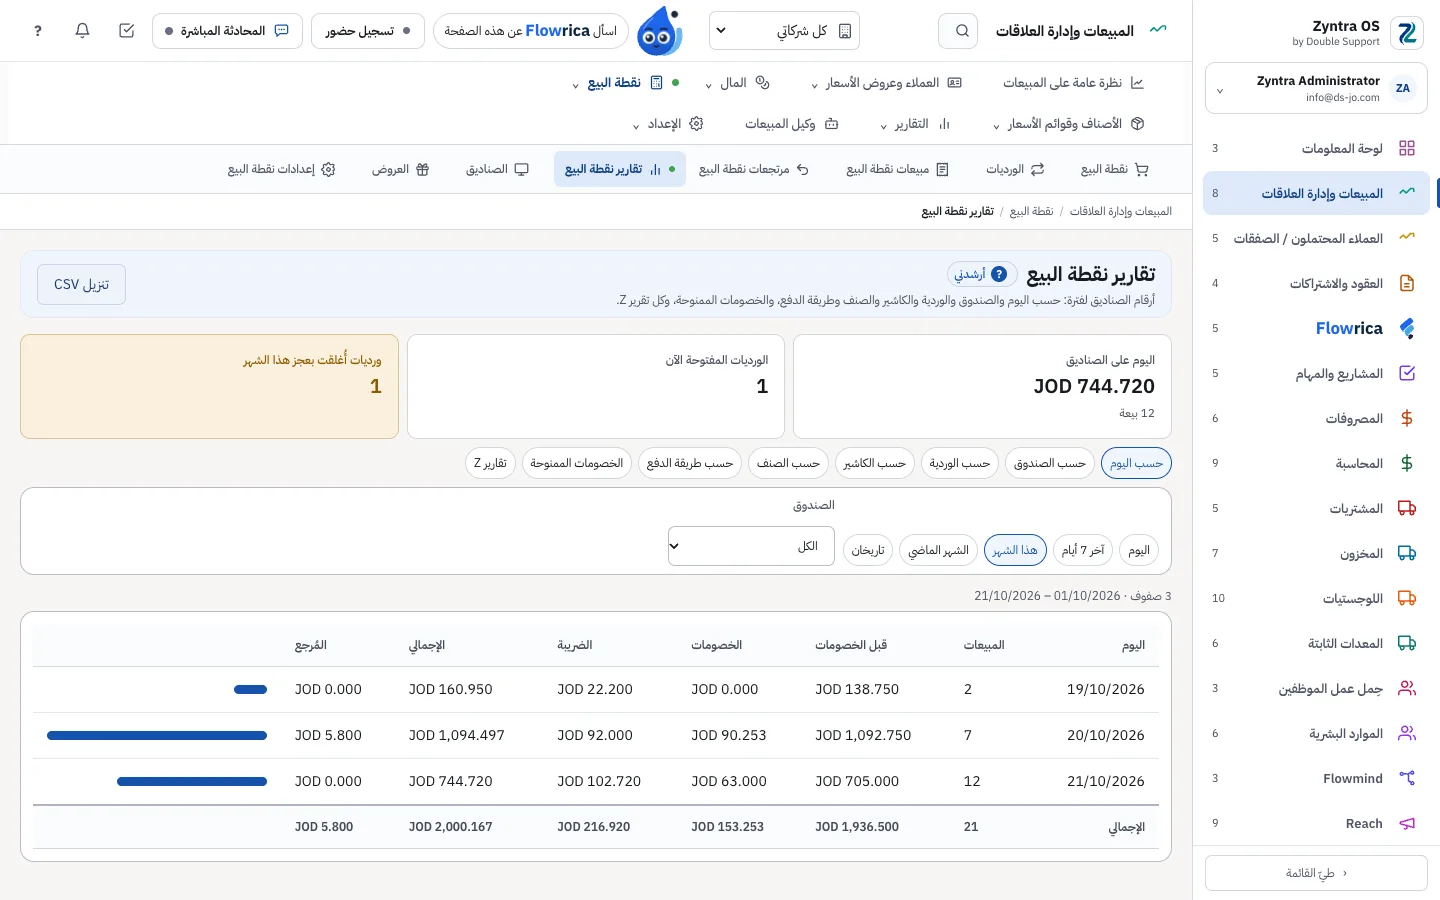Select the الشهر الماضي range chip
Image resolution: width=1440 pixels, height=900 pixels.
click(939, 550)
